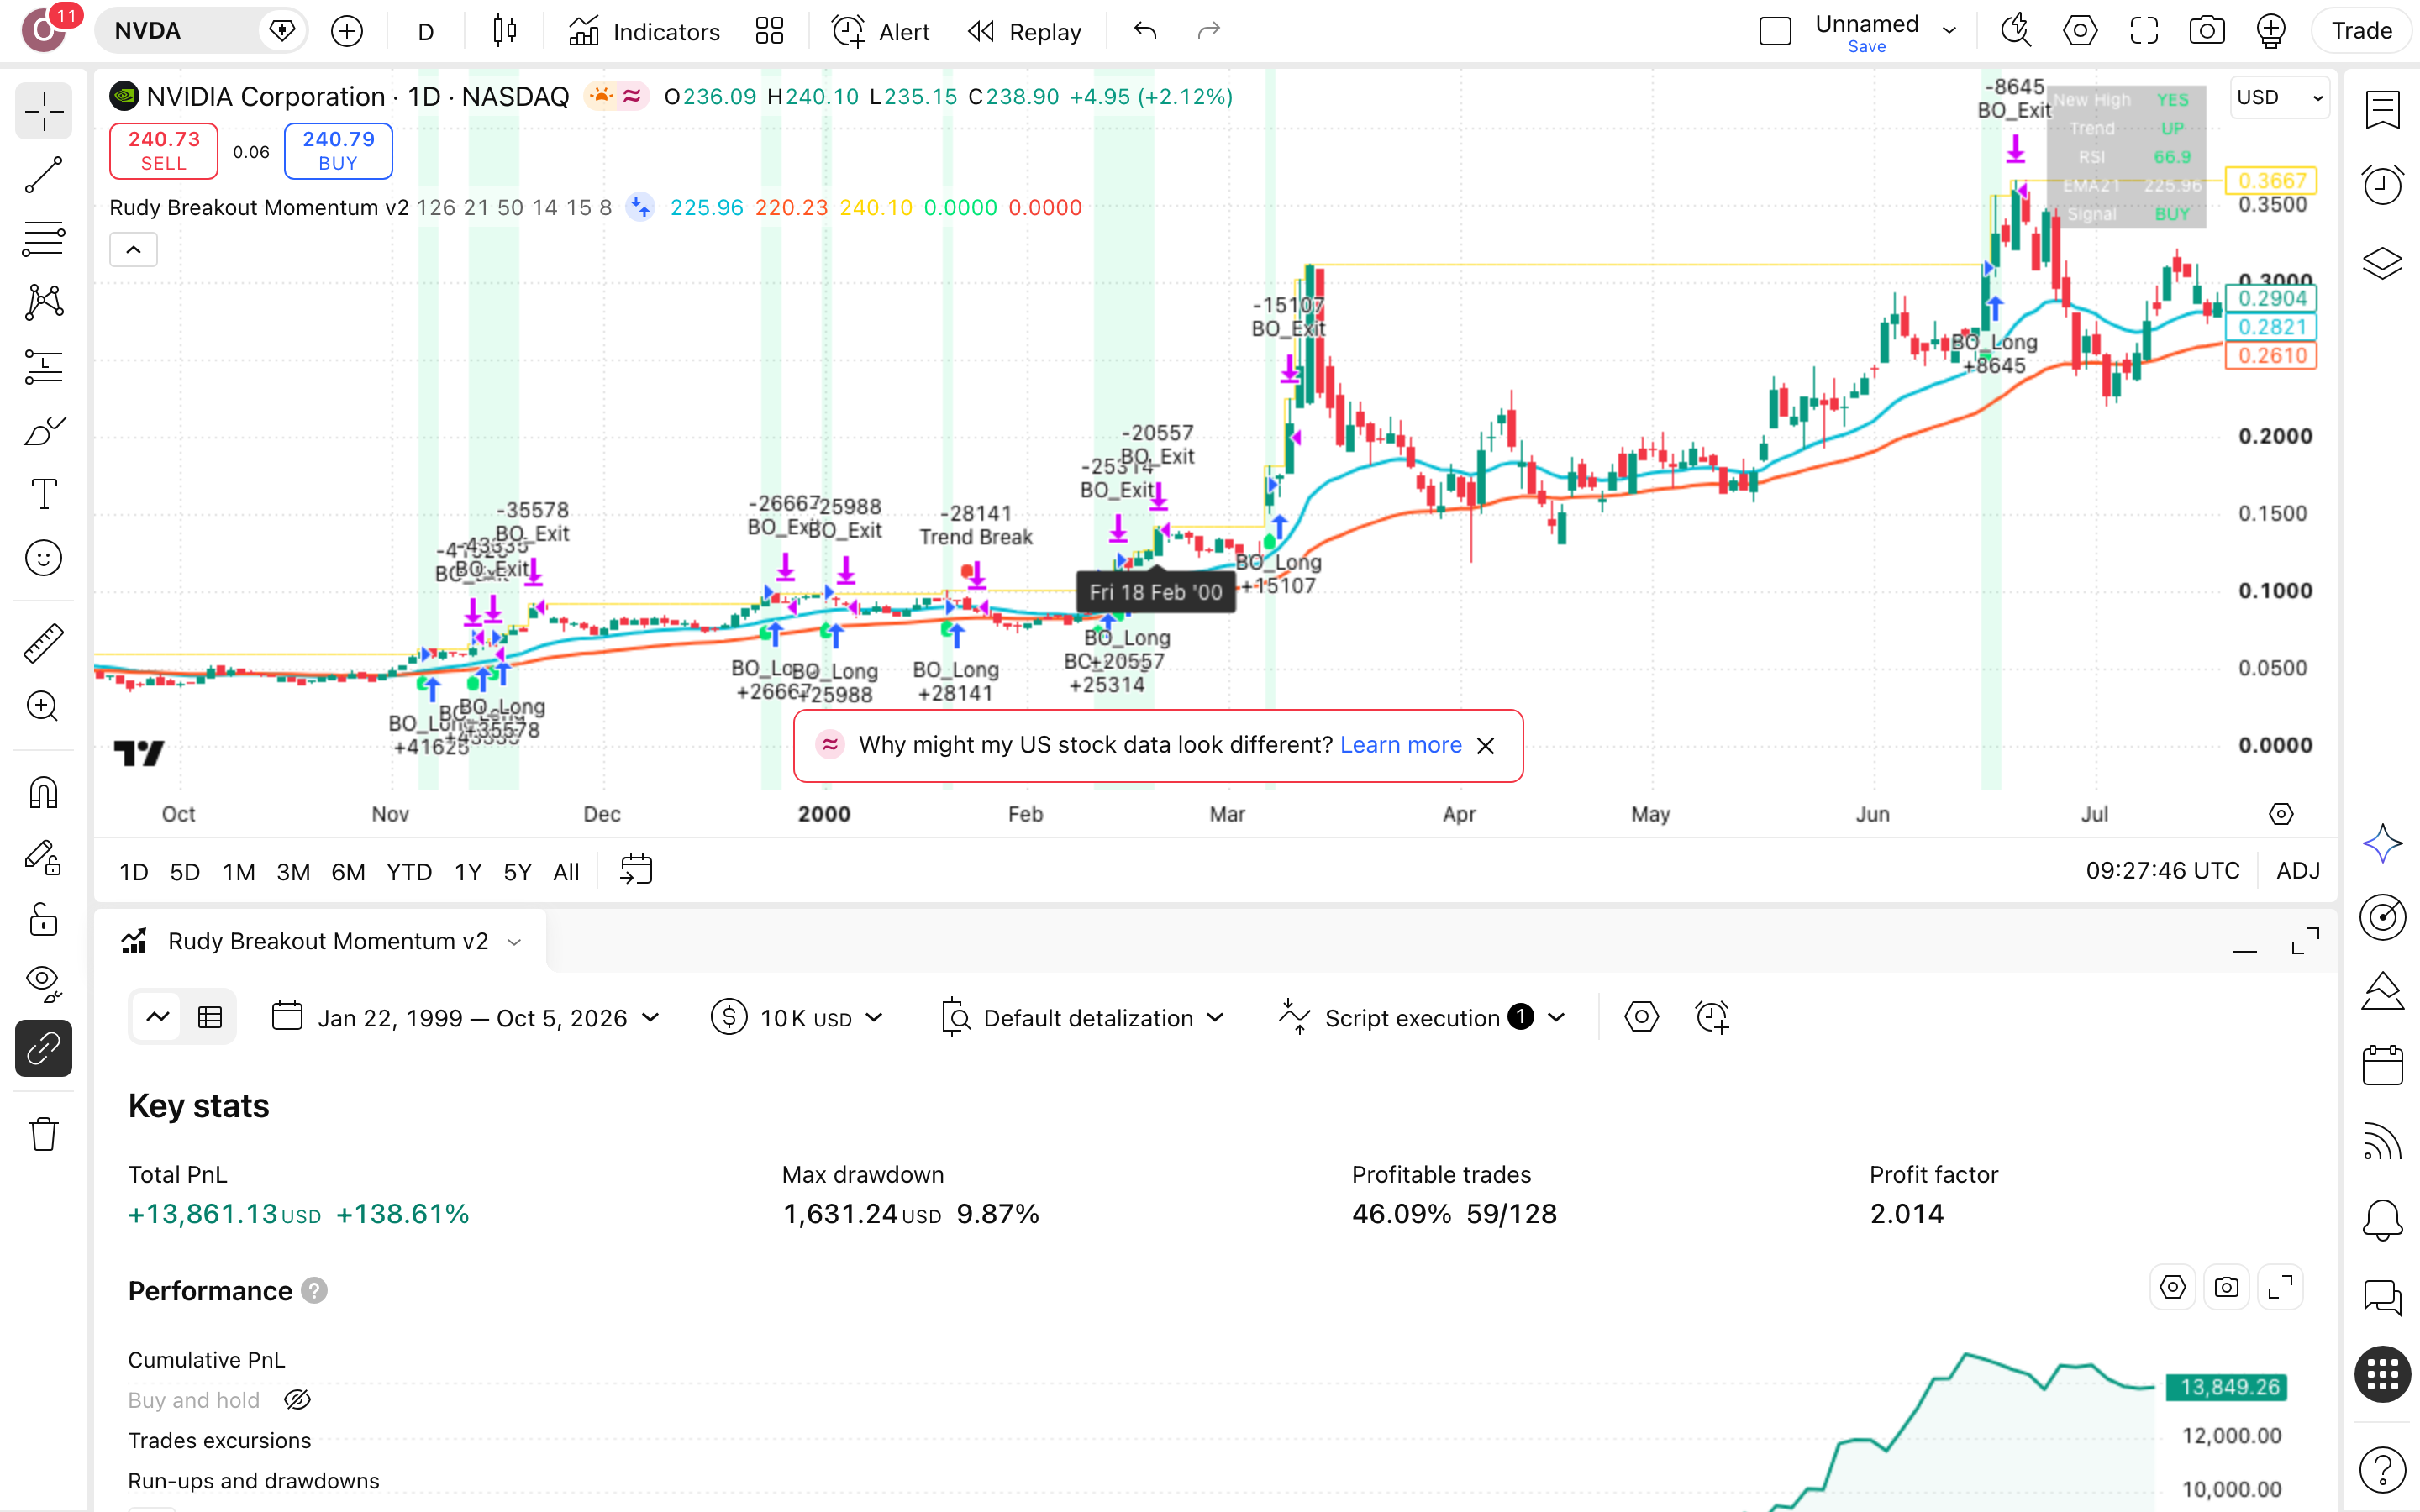Screen dimensions: 2420x1512
Task: Open the emoji icons tool
Action: click(43, 558)
